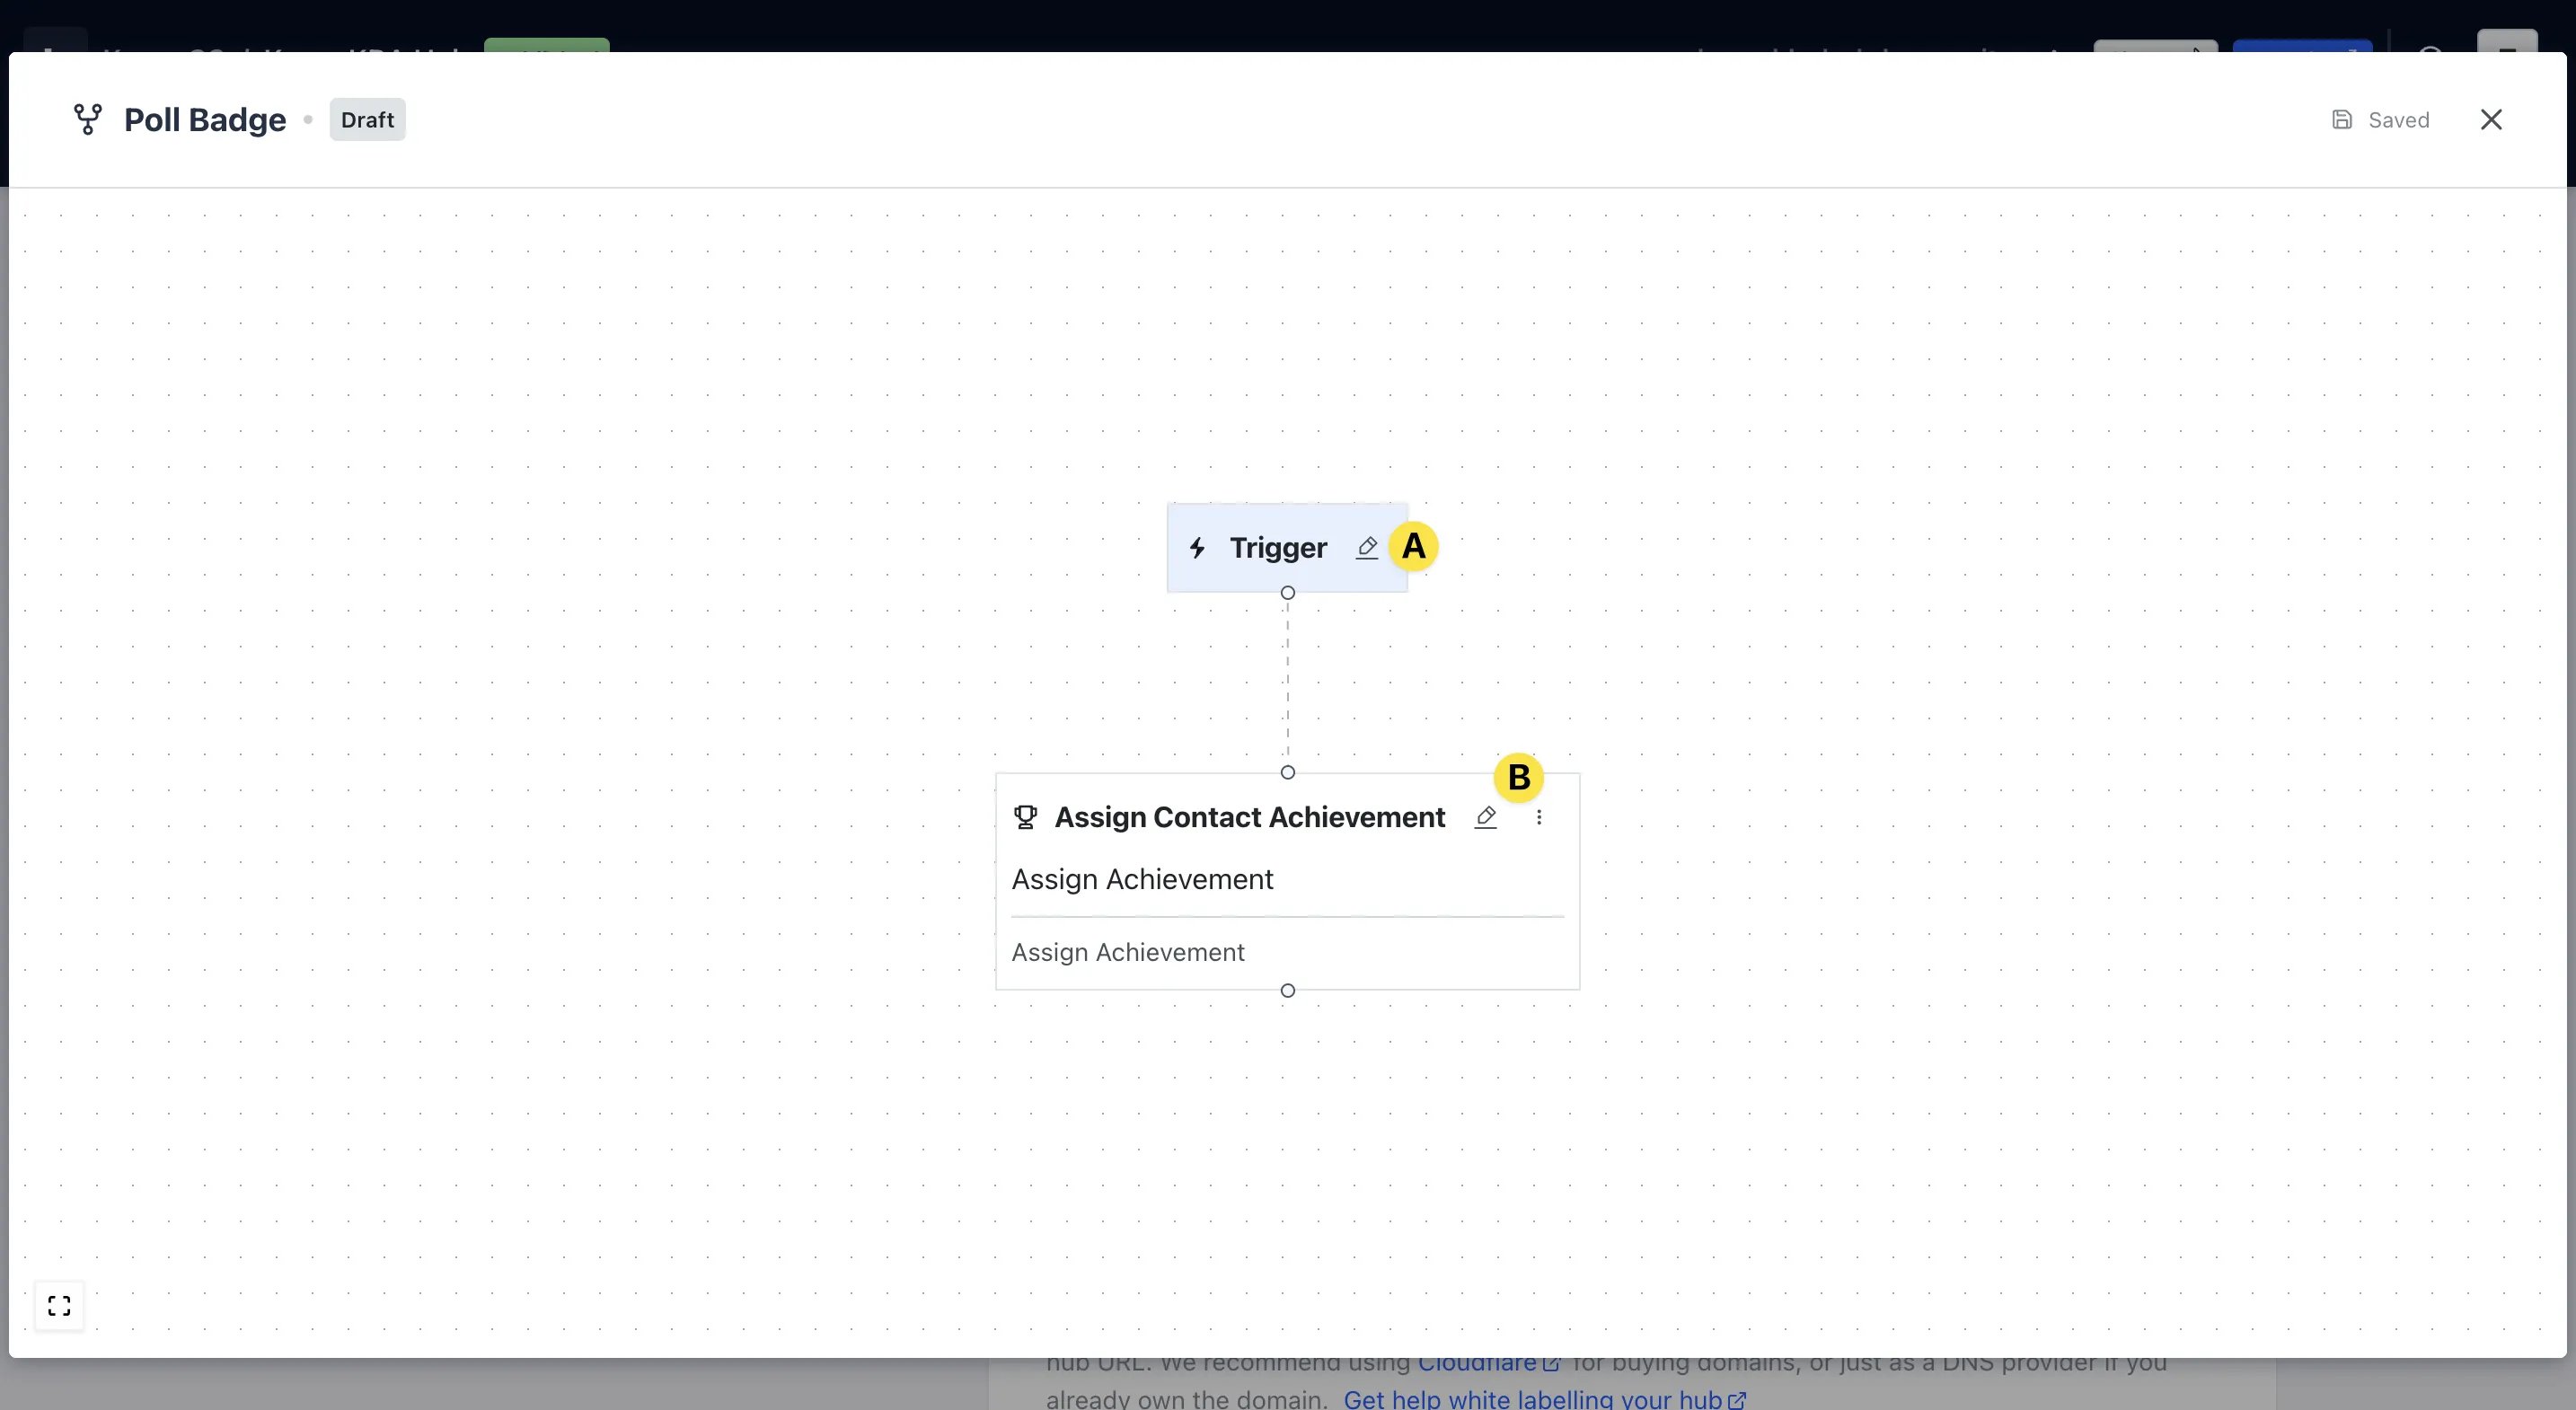Click the input connector atop the achievement node
The image size is (2576, 1410).
click(1288, 772)
